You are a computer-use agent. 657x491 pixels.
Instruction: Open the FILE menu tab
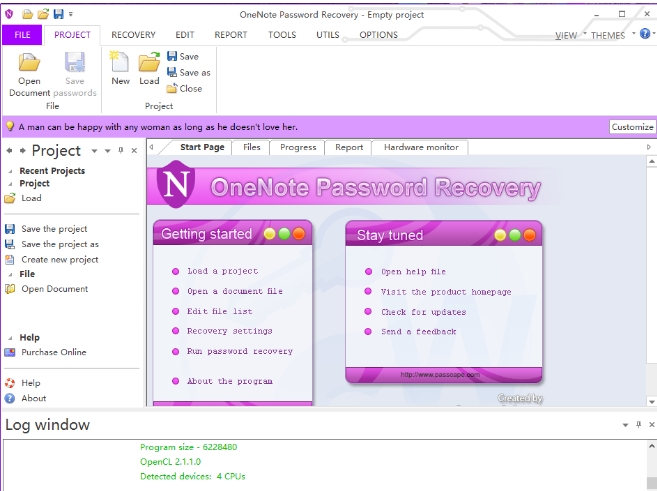[22, 35]
